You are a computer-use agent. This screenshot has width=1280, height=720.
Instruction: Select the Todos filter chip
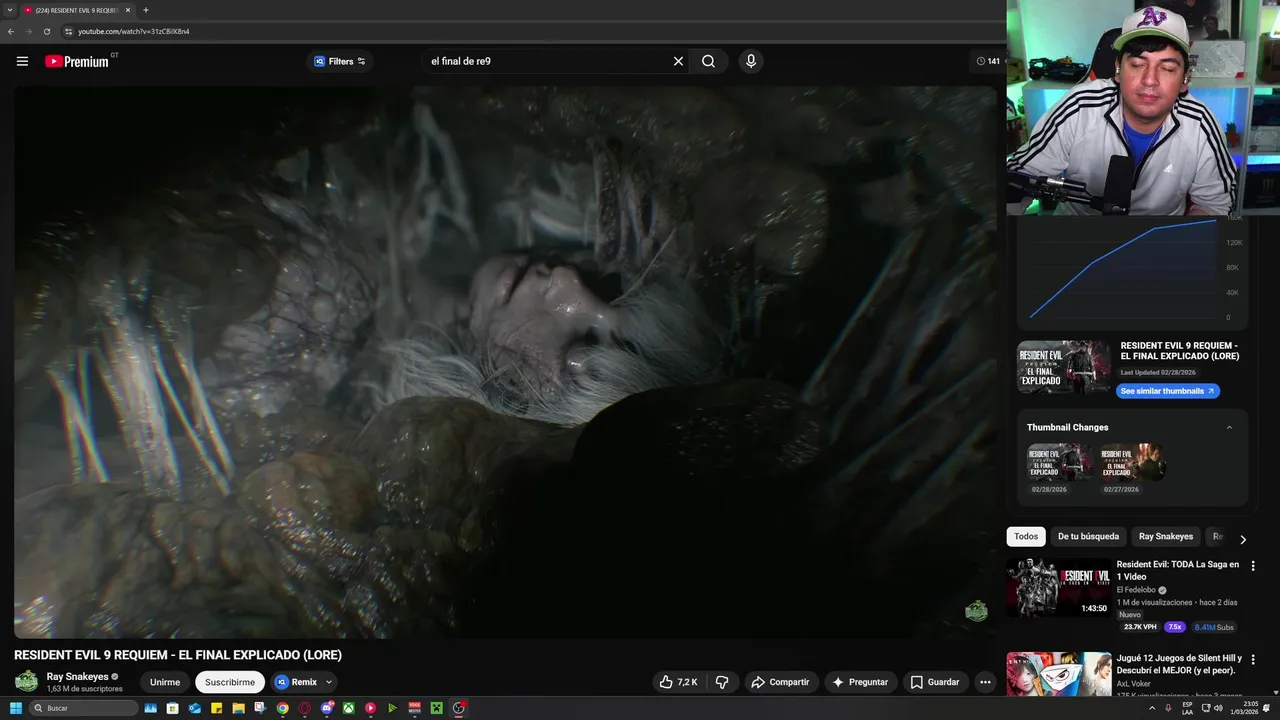tap(1026, 536)
